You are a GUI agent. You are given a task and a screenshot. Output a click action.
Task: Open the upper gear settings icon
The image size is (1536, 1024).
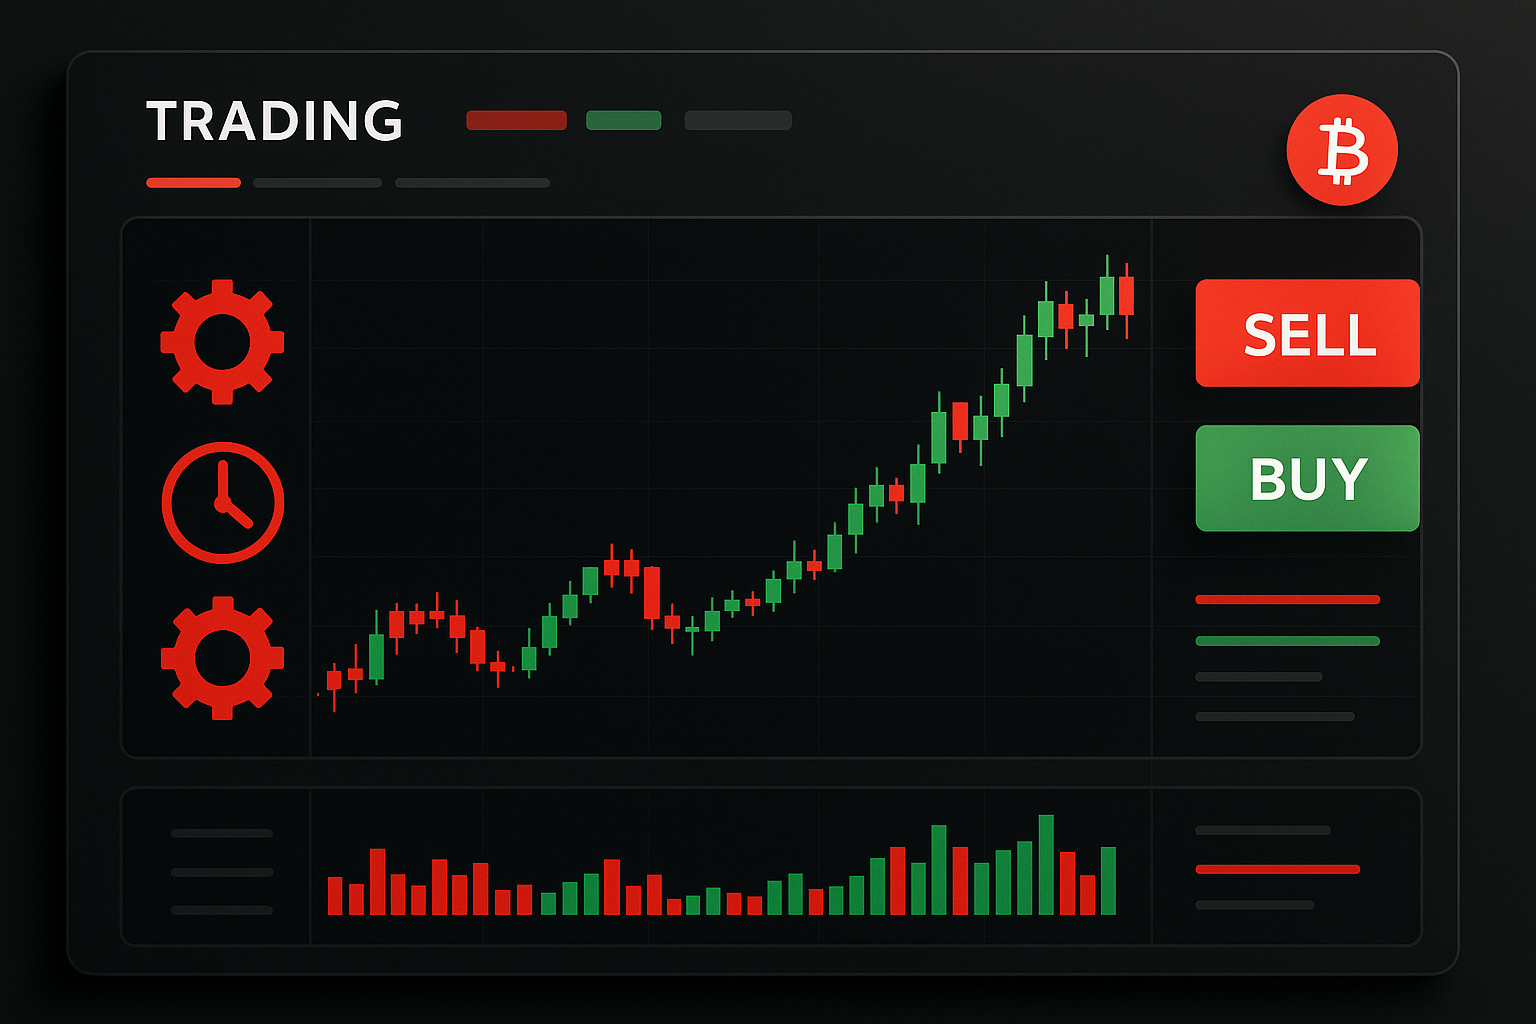(222, 342)
